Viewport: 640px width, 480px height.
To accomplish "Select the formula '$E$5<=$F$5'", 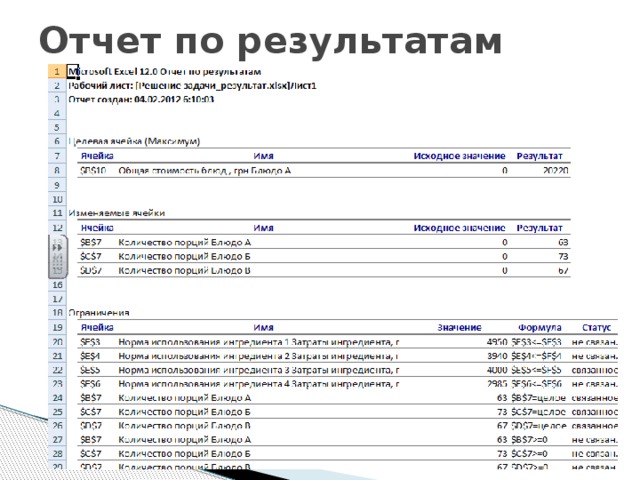I will click(536, 370).
